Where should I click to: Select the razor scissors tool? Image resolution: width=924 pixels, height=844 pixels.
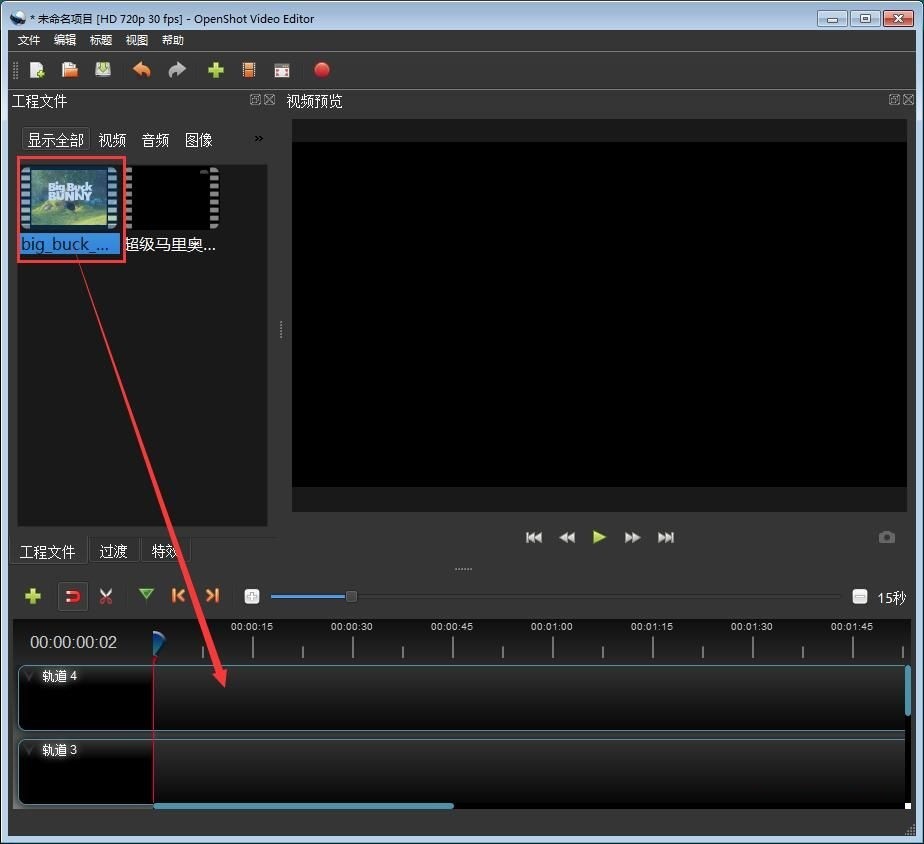(x=106, y=596)
